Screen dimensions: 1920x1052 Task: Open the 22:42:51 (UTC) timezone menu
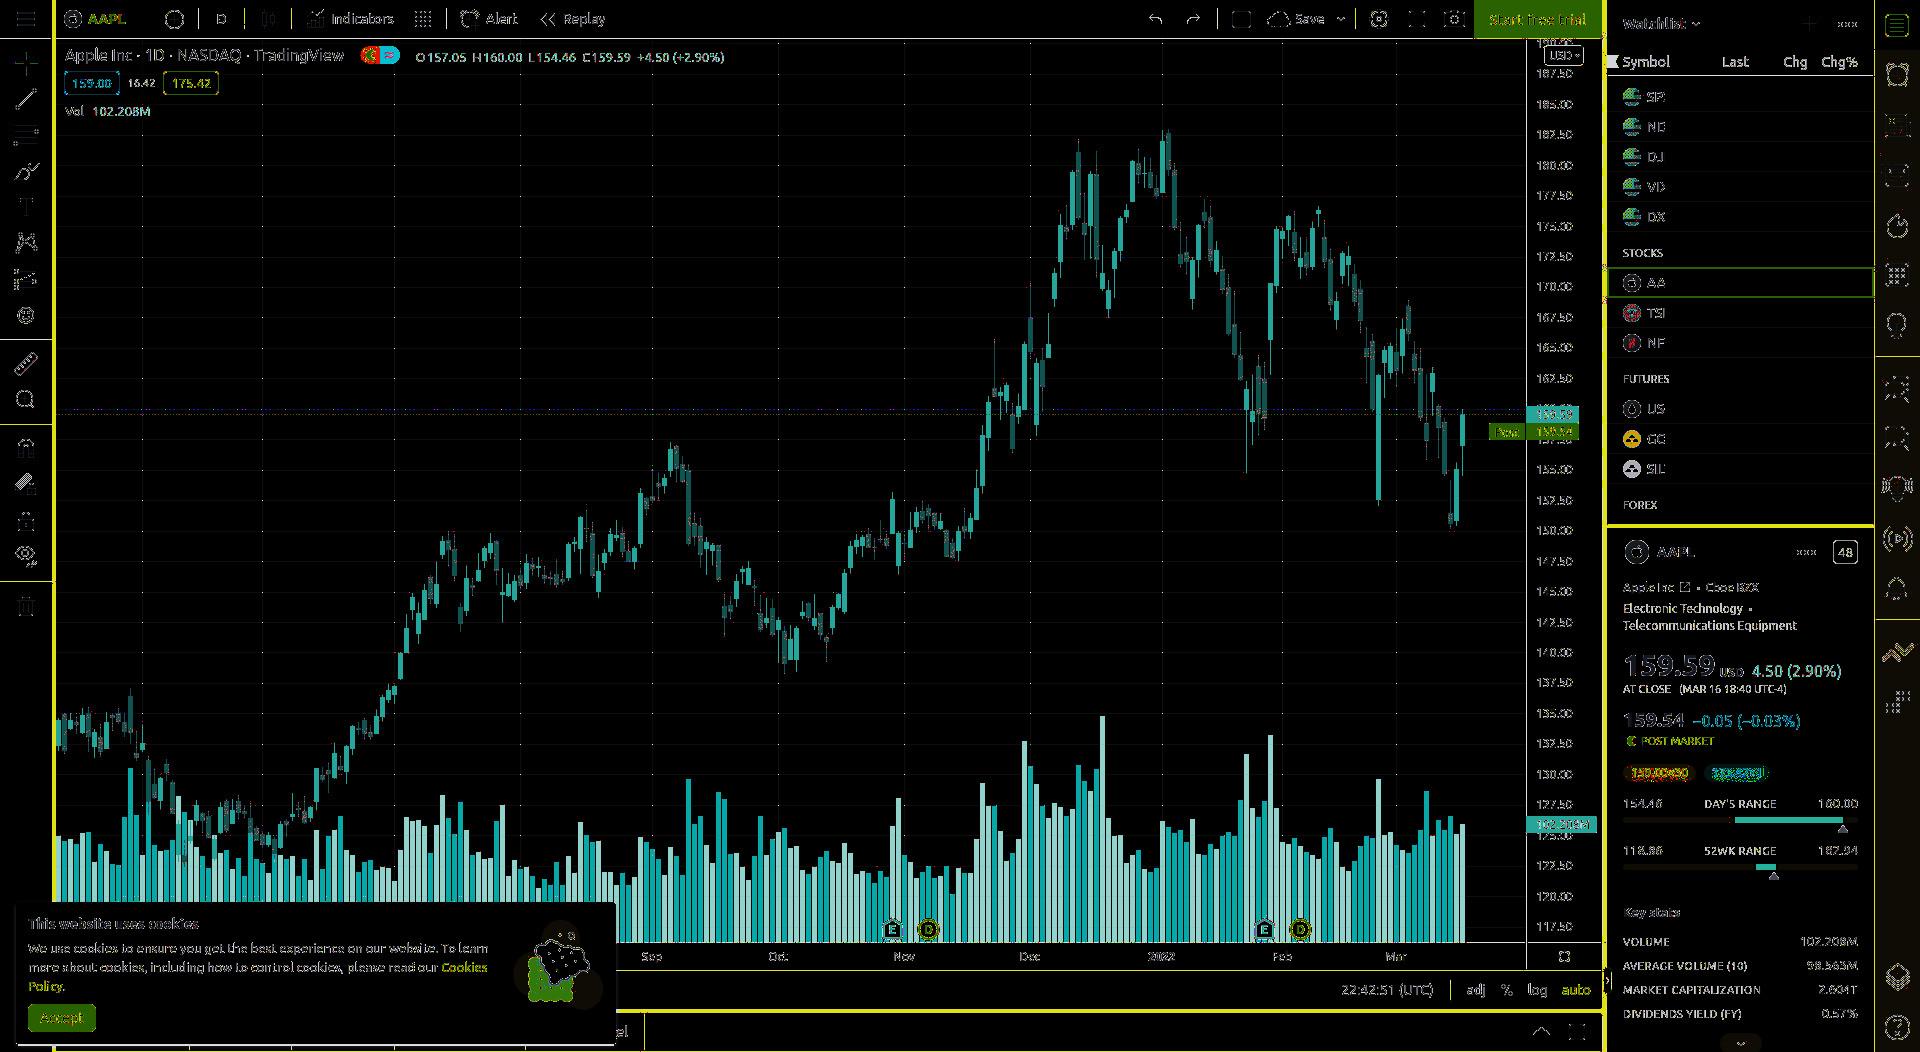tap(1387, 990)
